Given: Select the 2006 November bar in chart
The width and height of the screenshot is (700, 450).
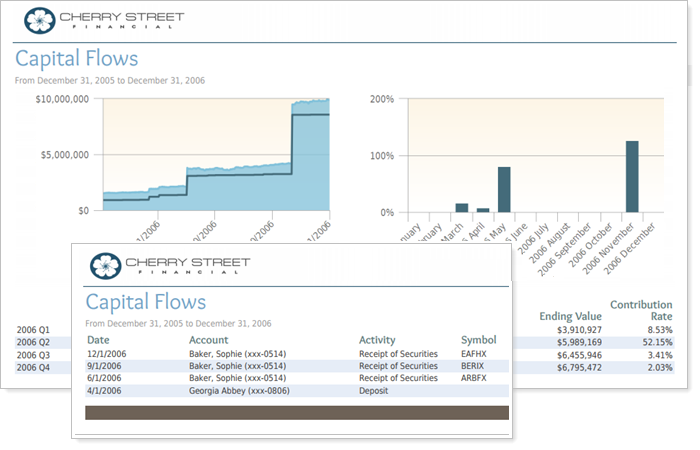Looking at the screenshot, I should coord(632,176).
